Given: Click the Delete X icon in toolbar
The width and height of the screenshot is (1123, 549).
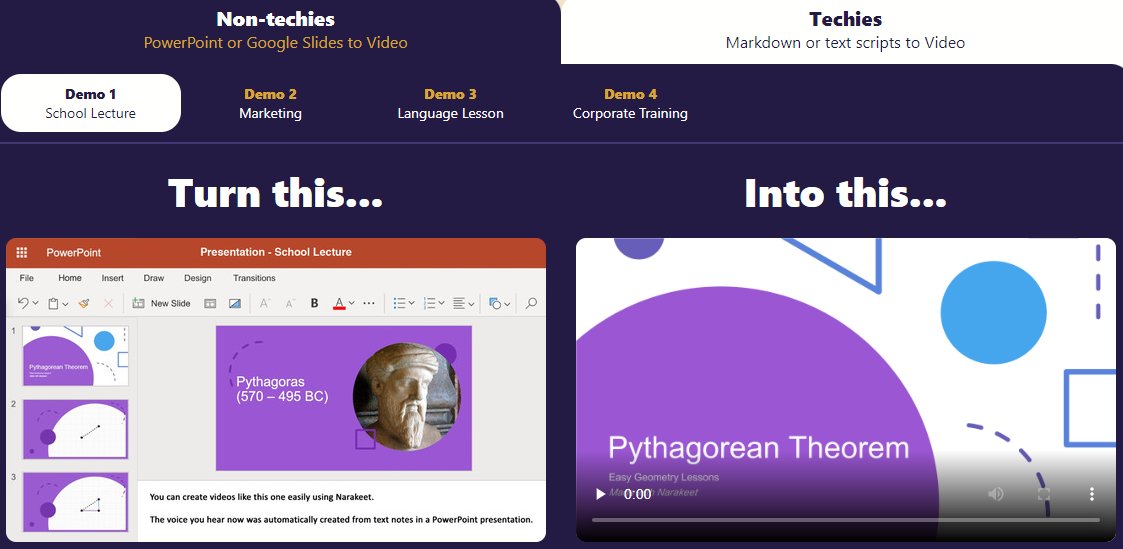Looking at the screenshot, I should 108,303.
